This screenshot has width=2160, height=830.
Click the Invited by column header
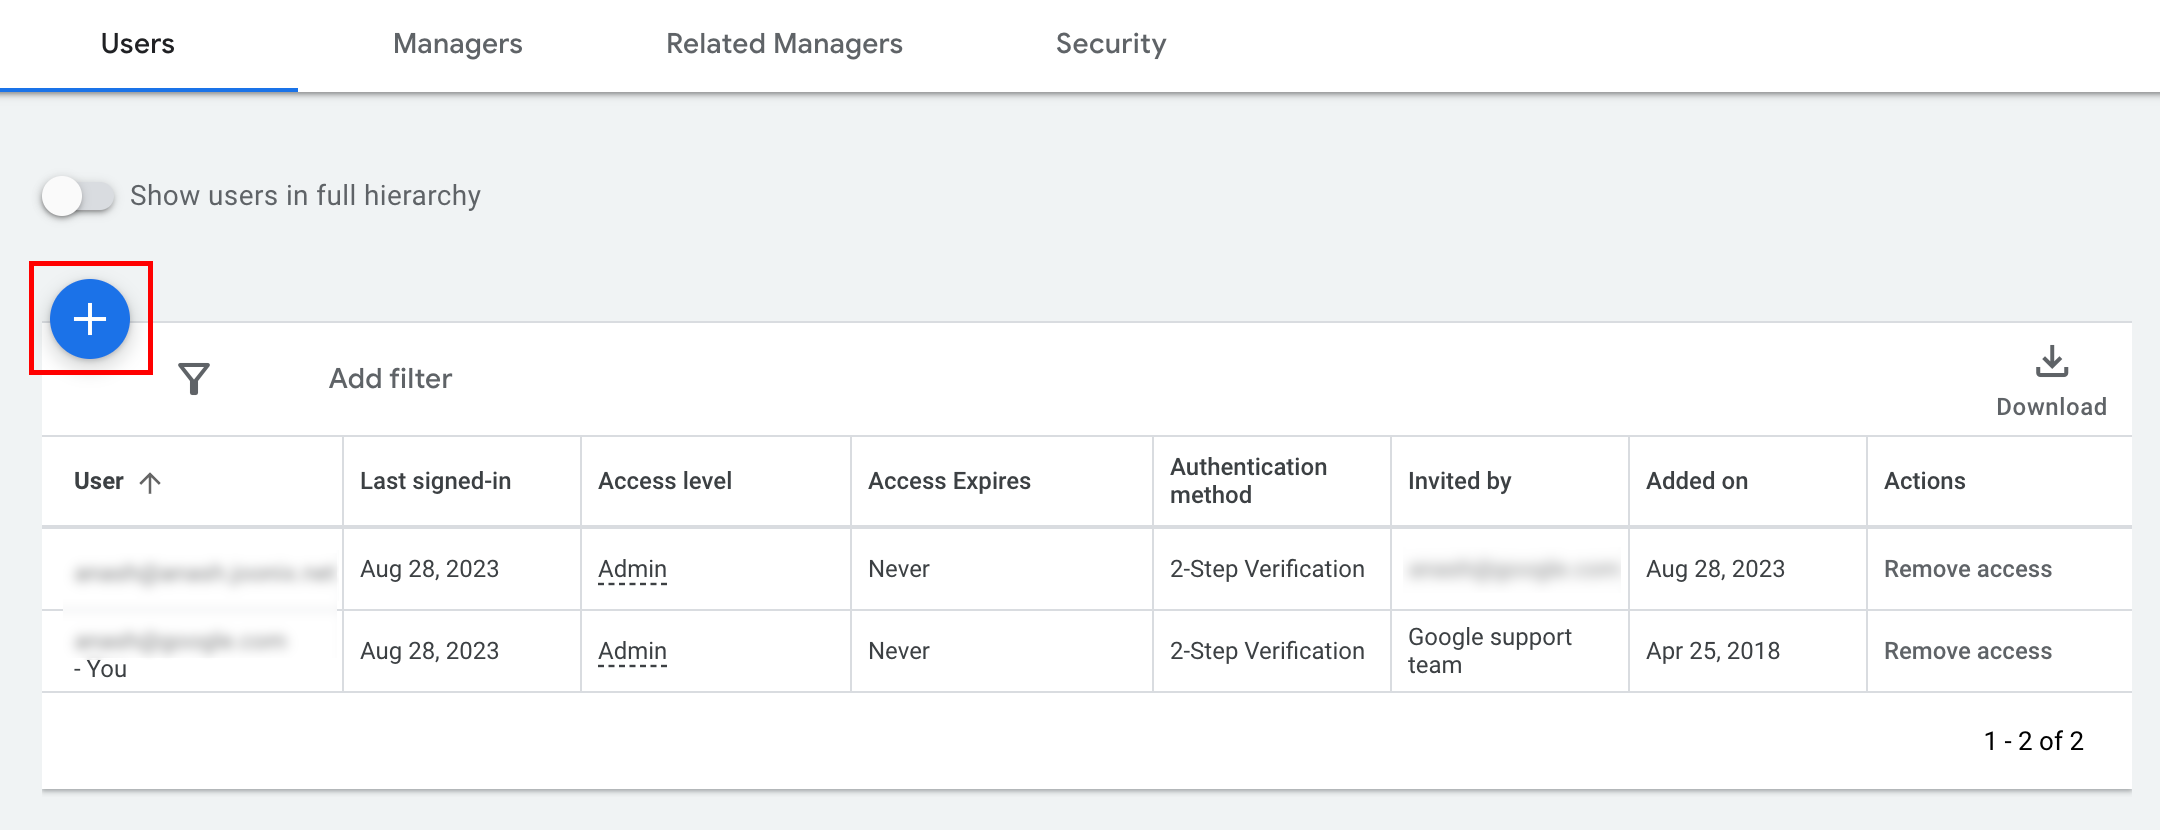pyautogui.click(x=1459, y=481)
